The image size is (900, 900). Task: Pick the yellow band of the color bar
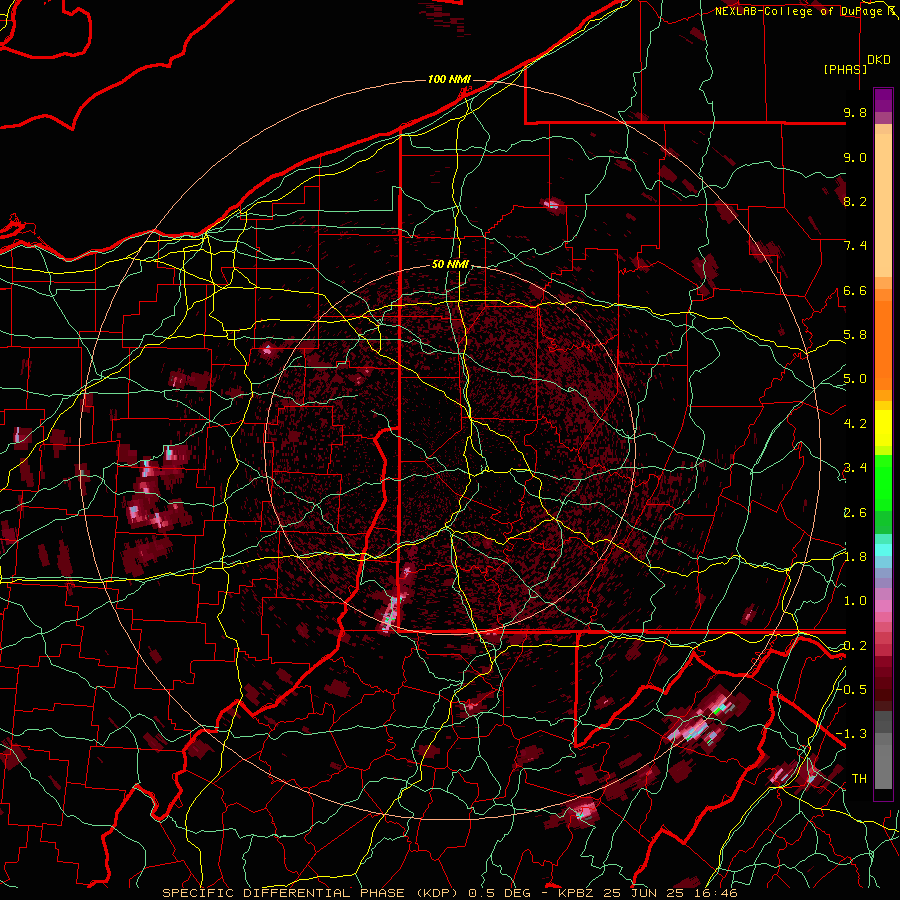[883, 428]
